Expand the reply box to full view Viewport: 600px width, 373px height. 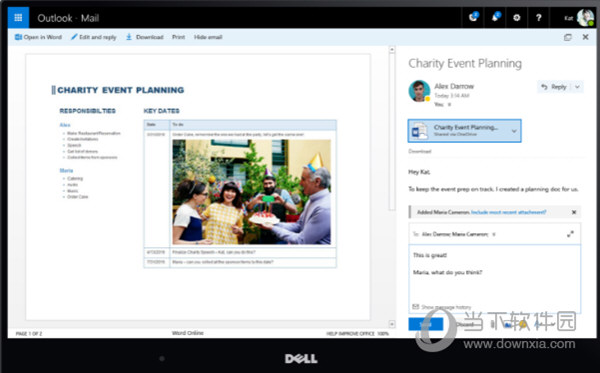[570, 234]
